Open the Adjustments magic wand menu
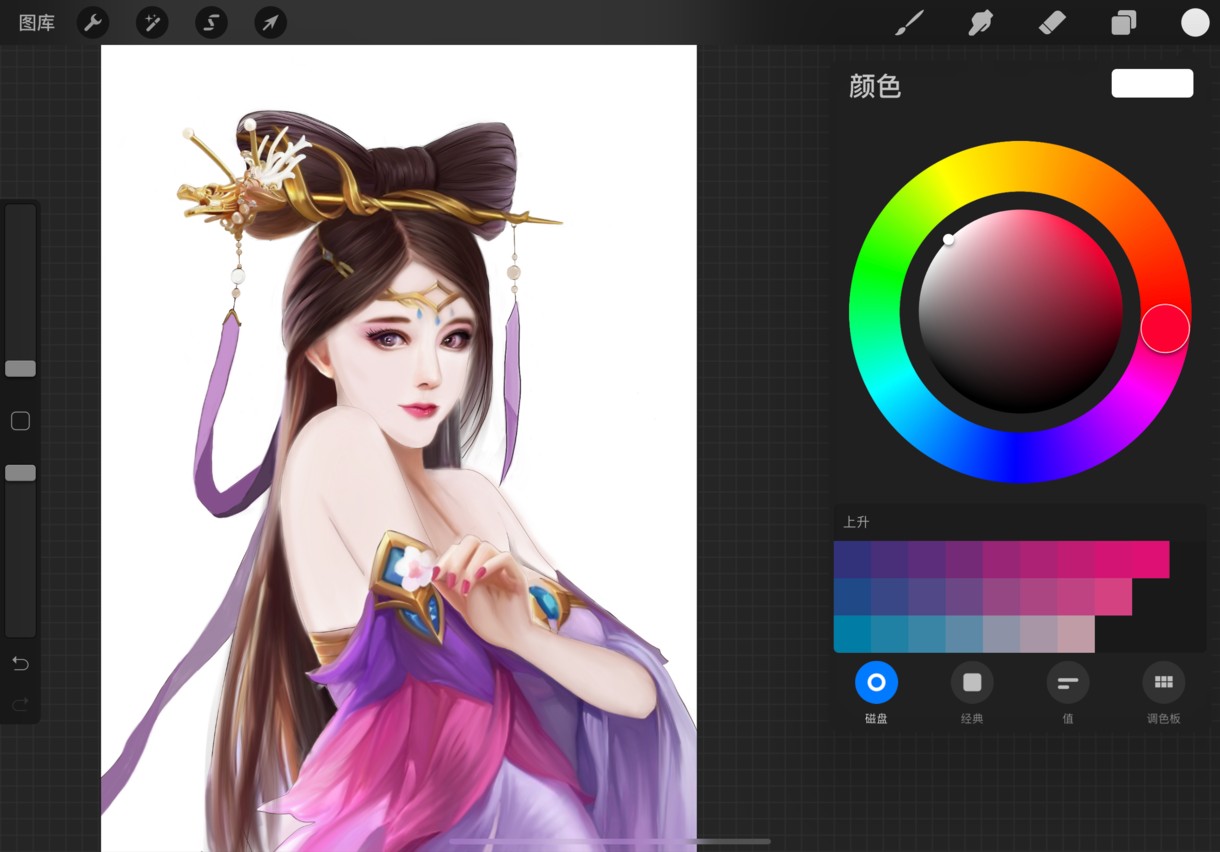 pos(152,23)
